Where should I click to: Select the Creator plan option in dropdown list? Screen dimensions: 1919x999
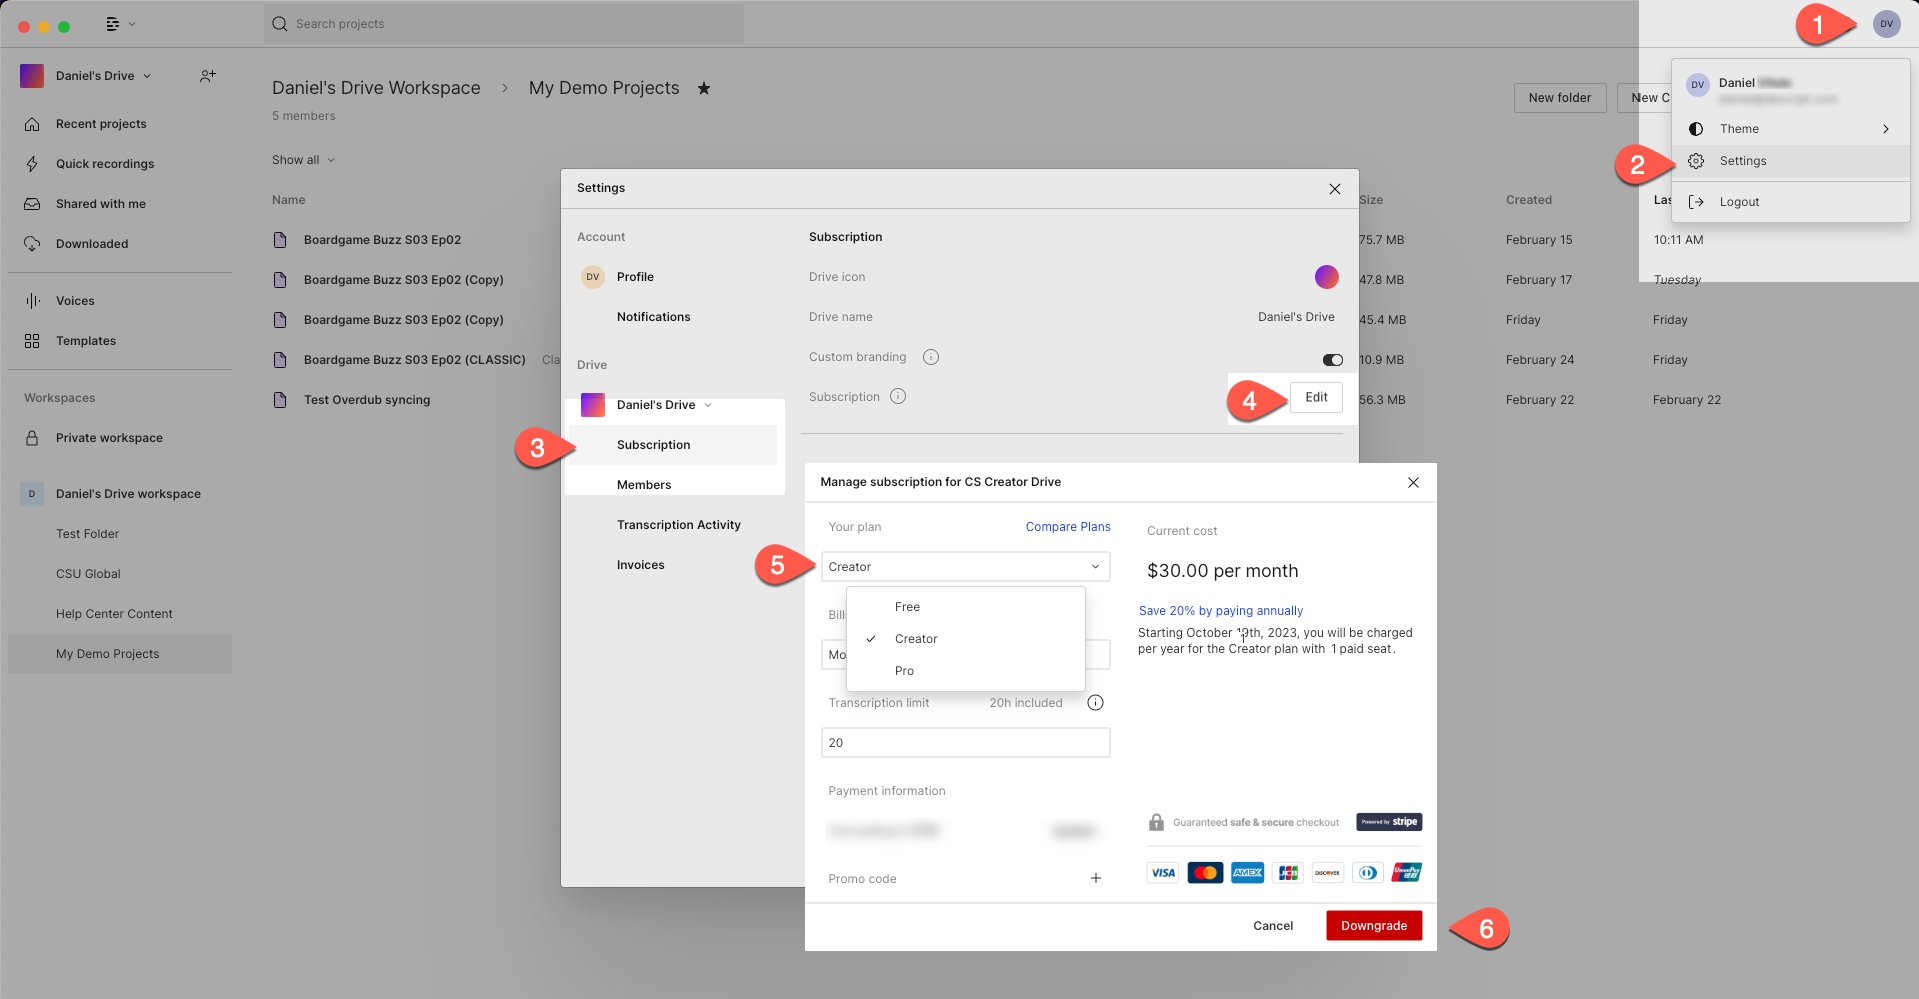point(965,639)
